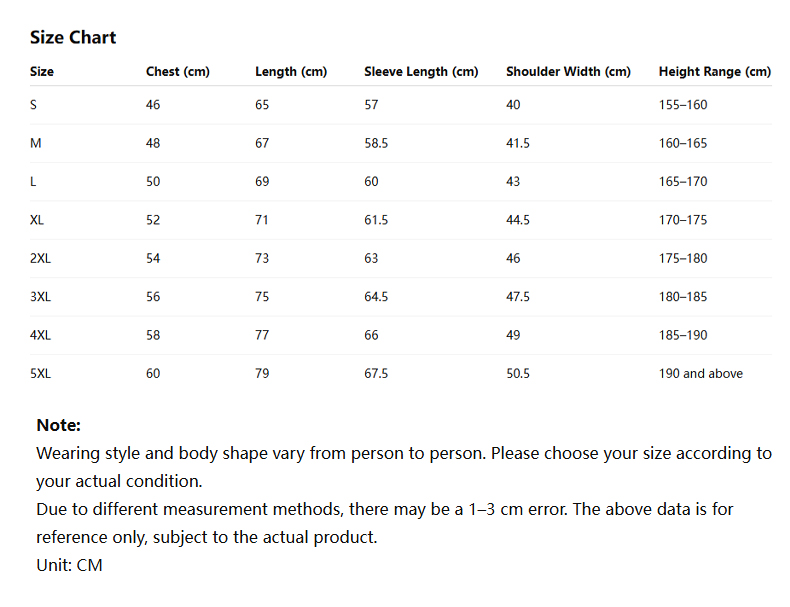
Task: Select the 4XL size row label
Action: (x=40, y=335)
